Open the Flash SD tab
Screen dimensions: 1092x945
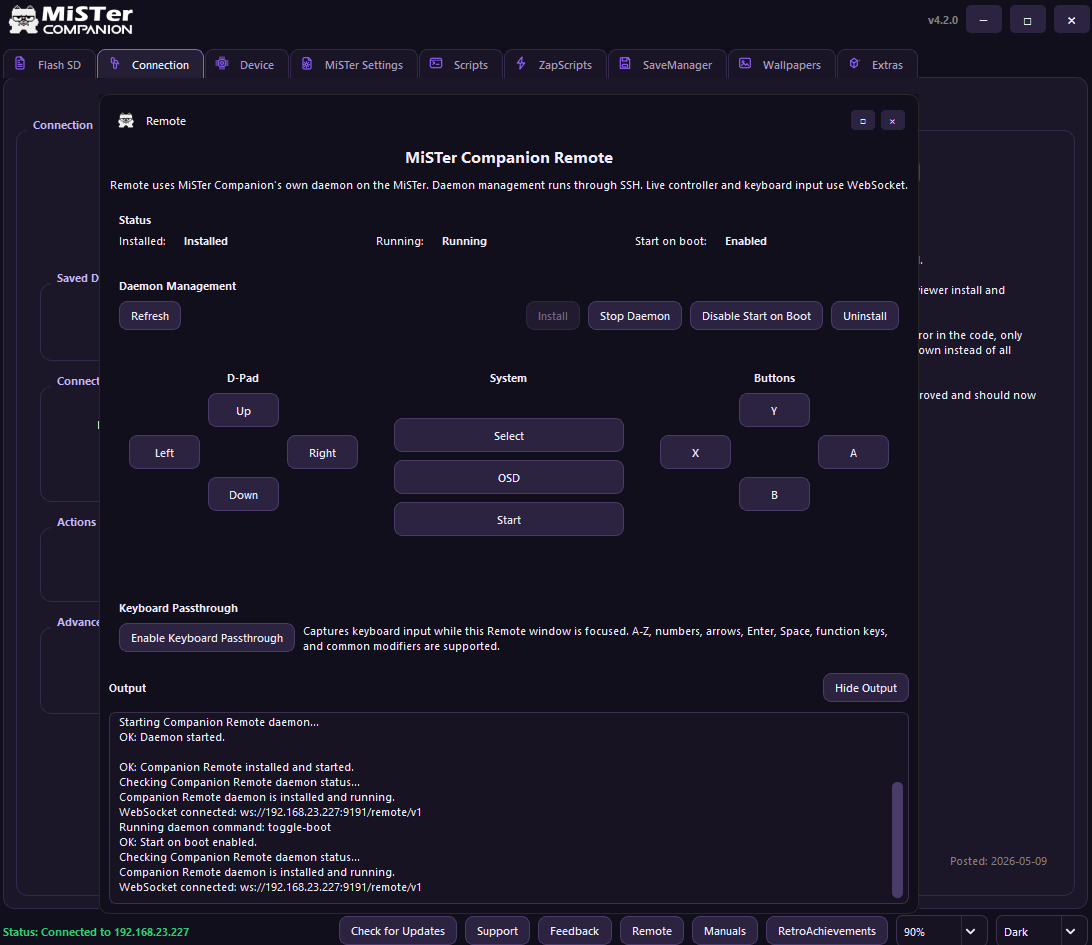(49, 64)
